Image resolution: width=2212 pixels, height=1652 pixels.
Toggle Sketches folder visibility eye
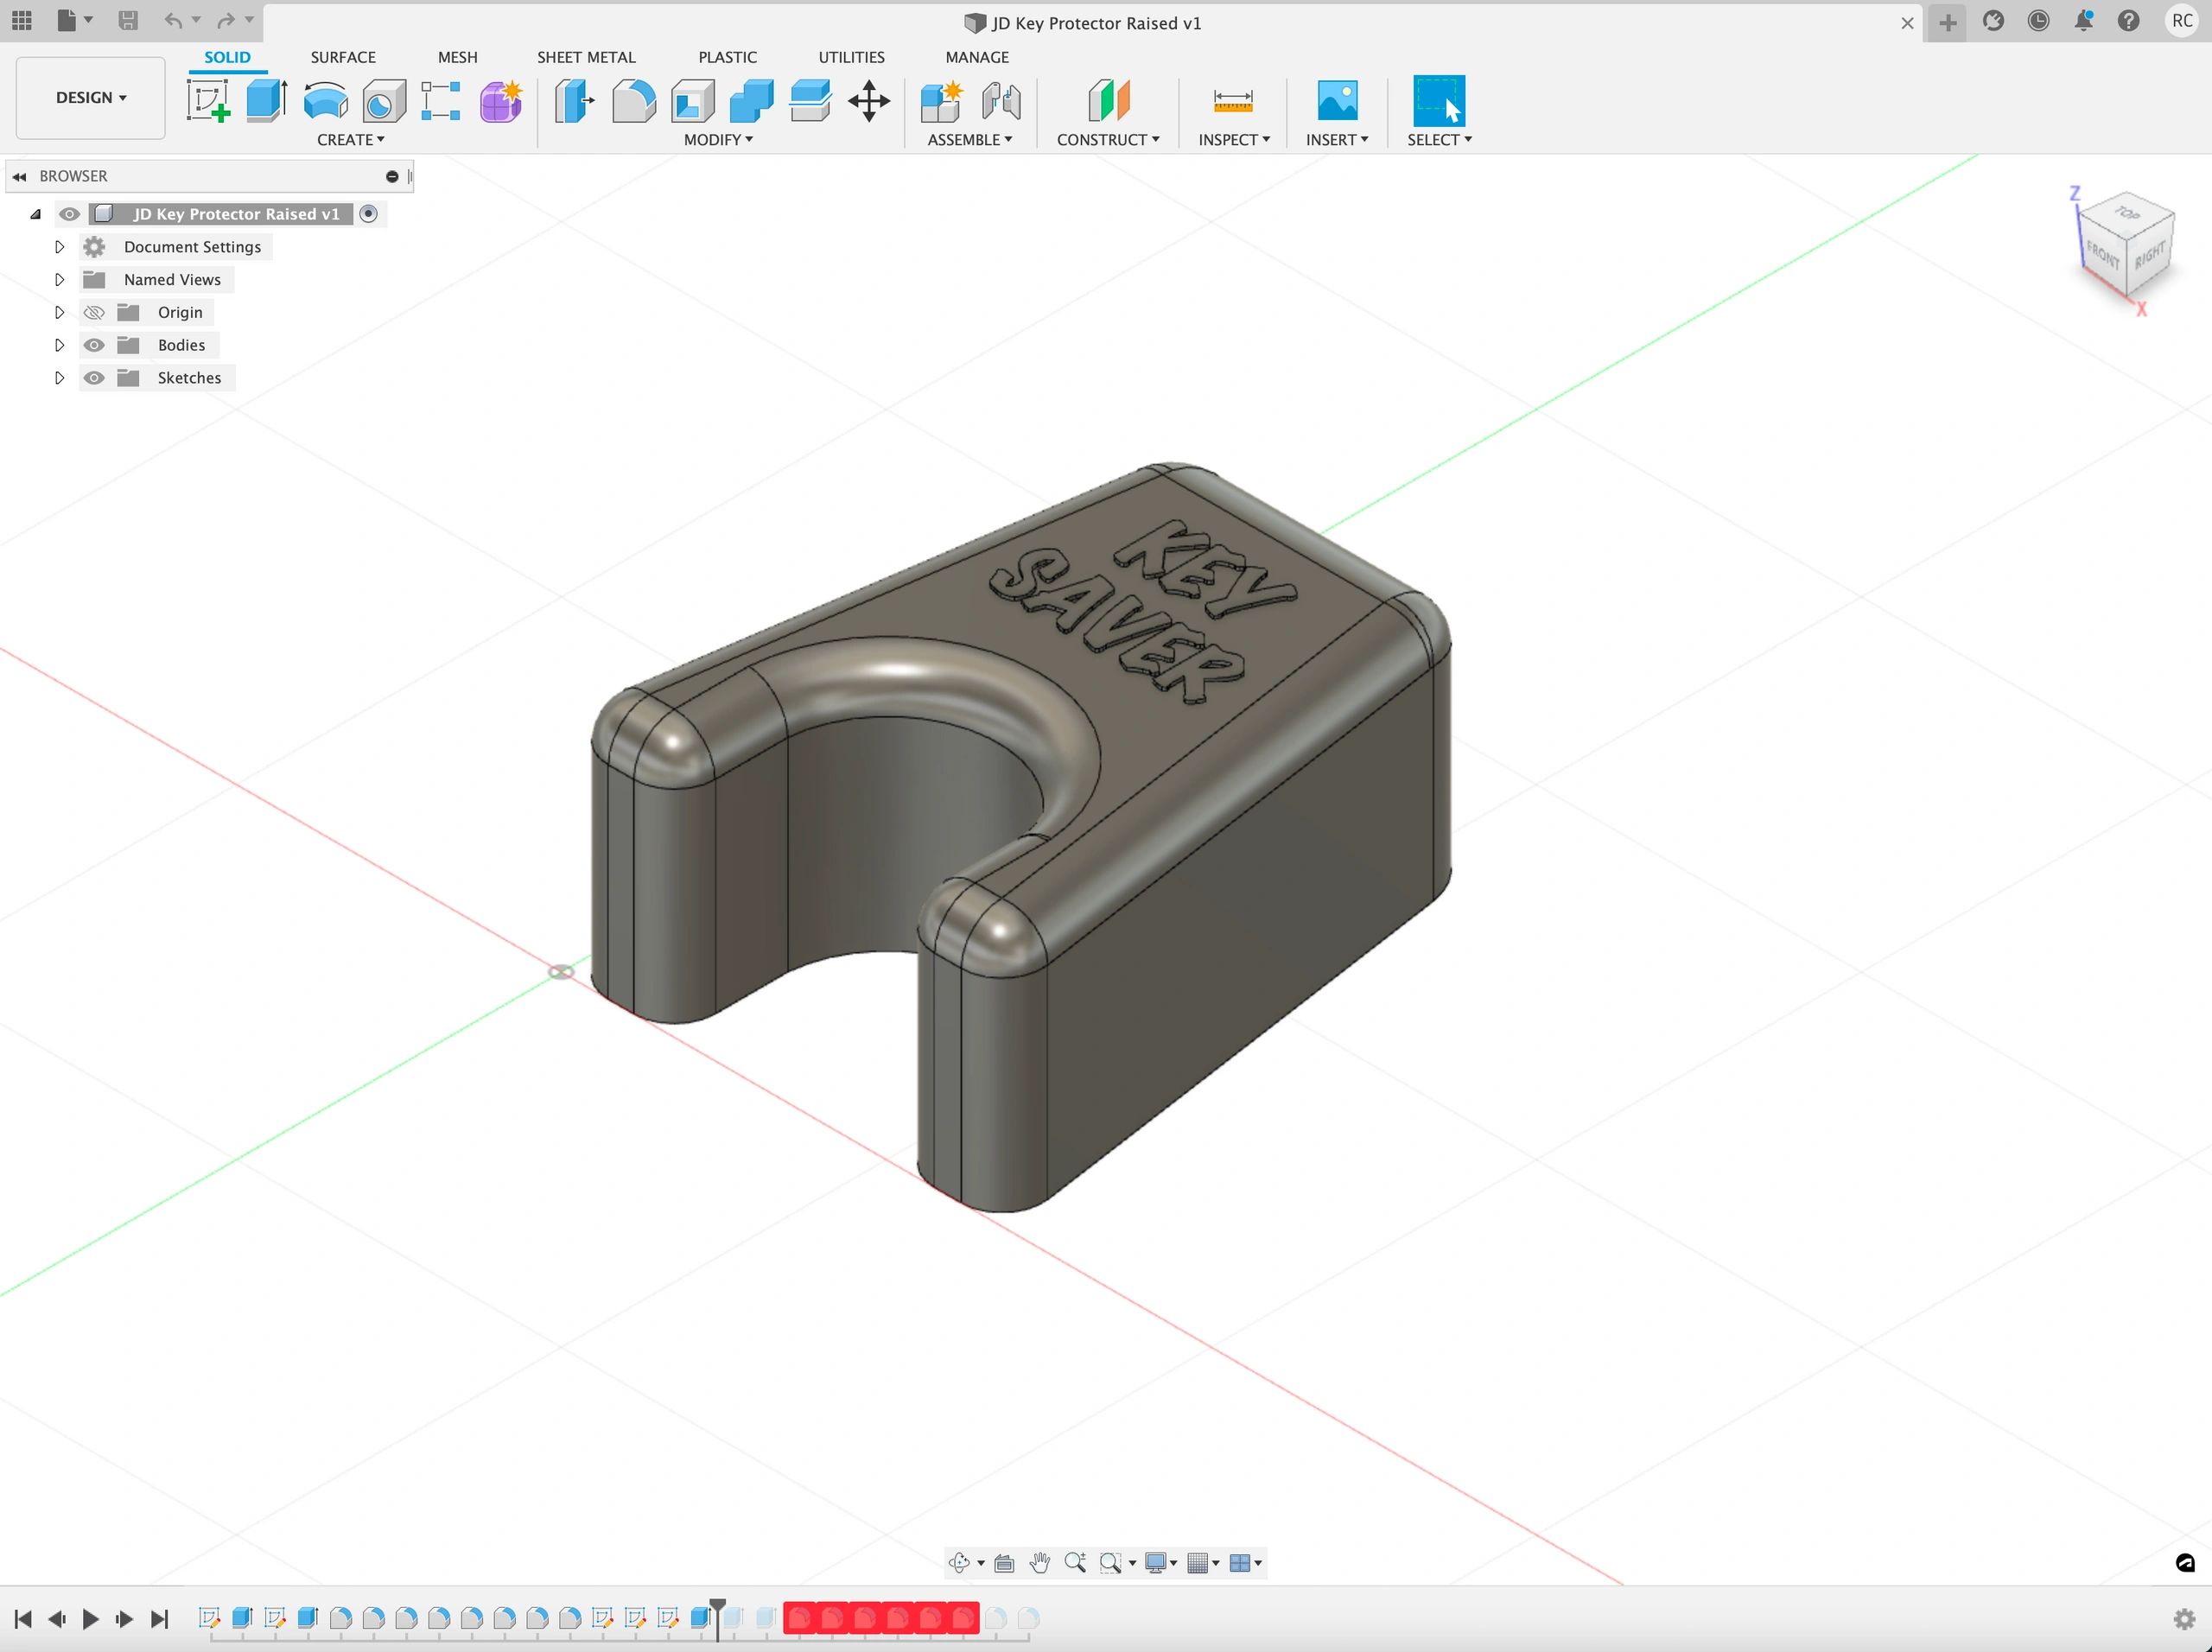(x=94, y=378)
